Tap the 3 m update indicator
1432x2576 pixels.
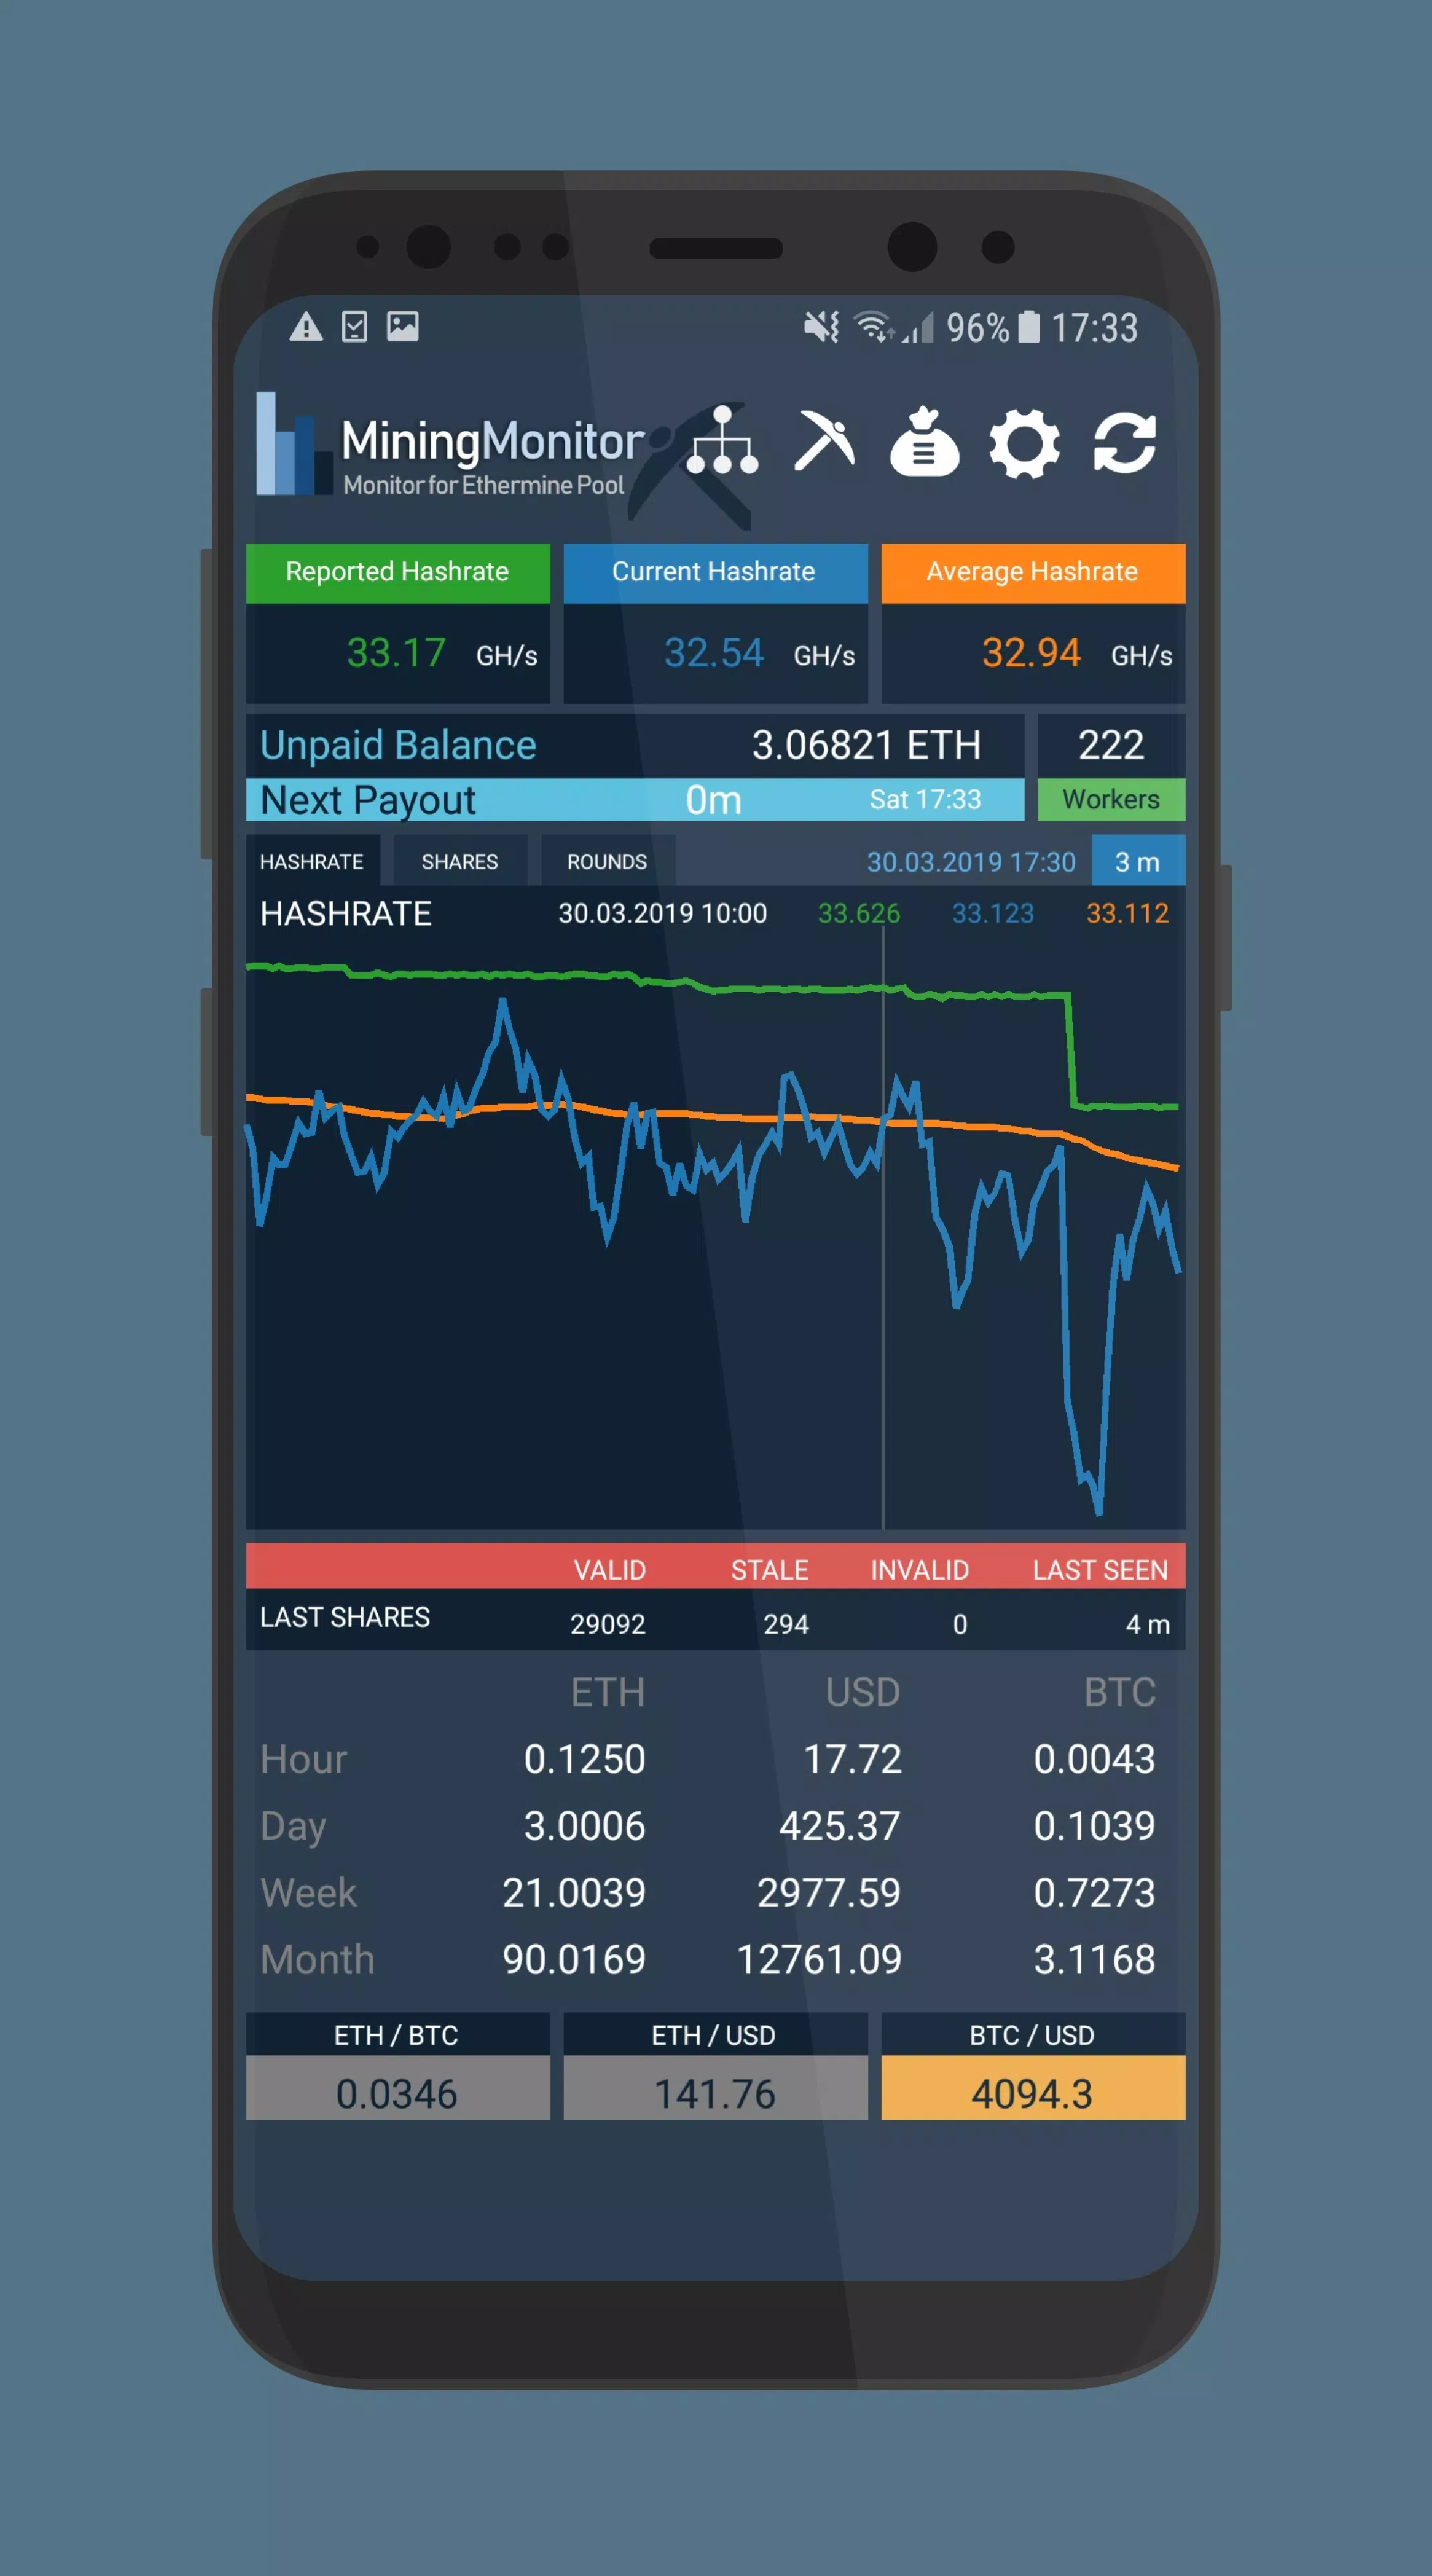pyautogui.click(x=1138, y=861)
